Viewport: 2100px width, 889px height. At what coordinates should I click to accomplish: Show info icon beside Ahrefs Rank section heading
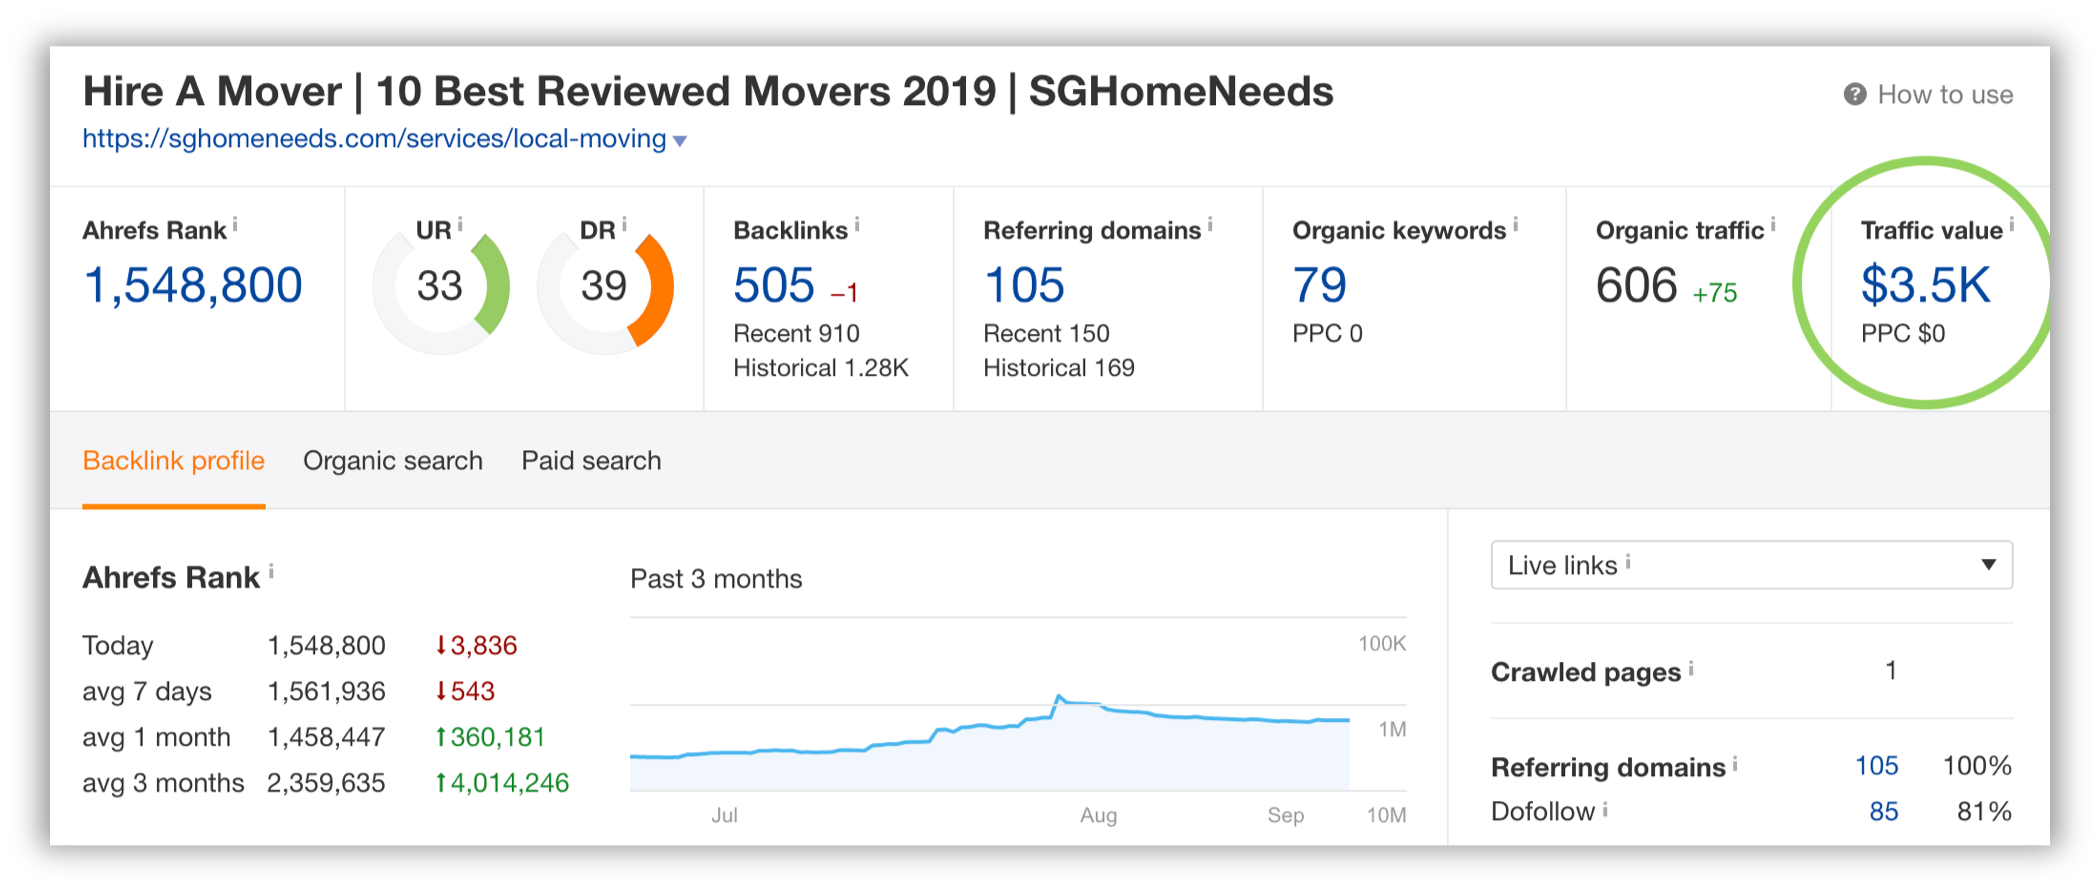[x=271, y=571]
